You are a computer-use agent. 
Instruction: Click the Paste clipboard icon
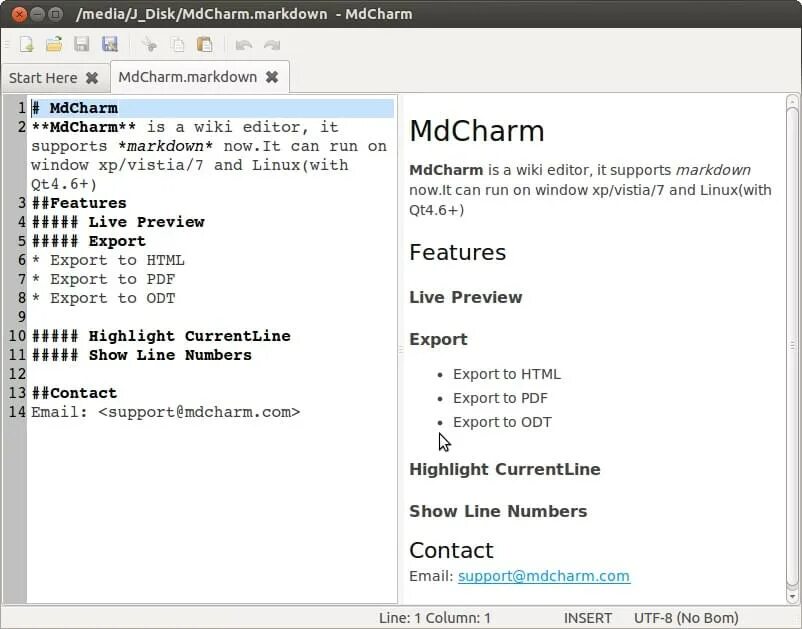pos(205,44)
